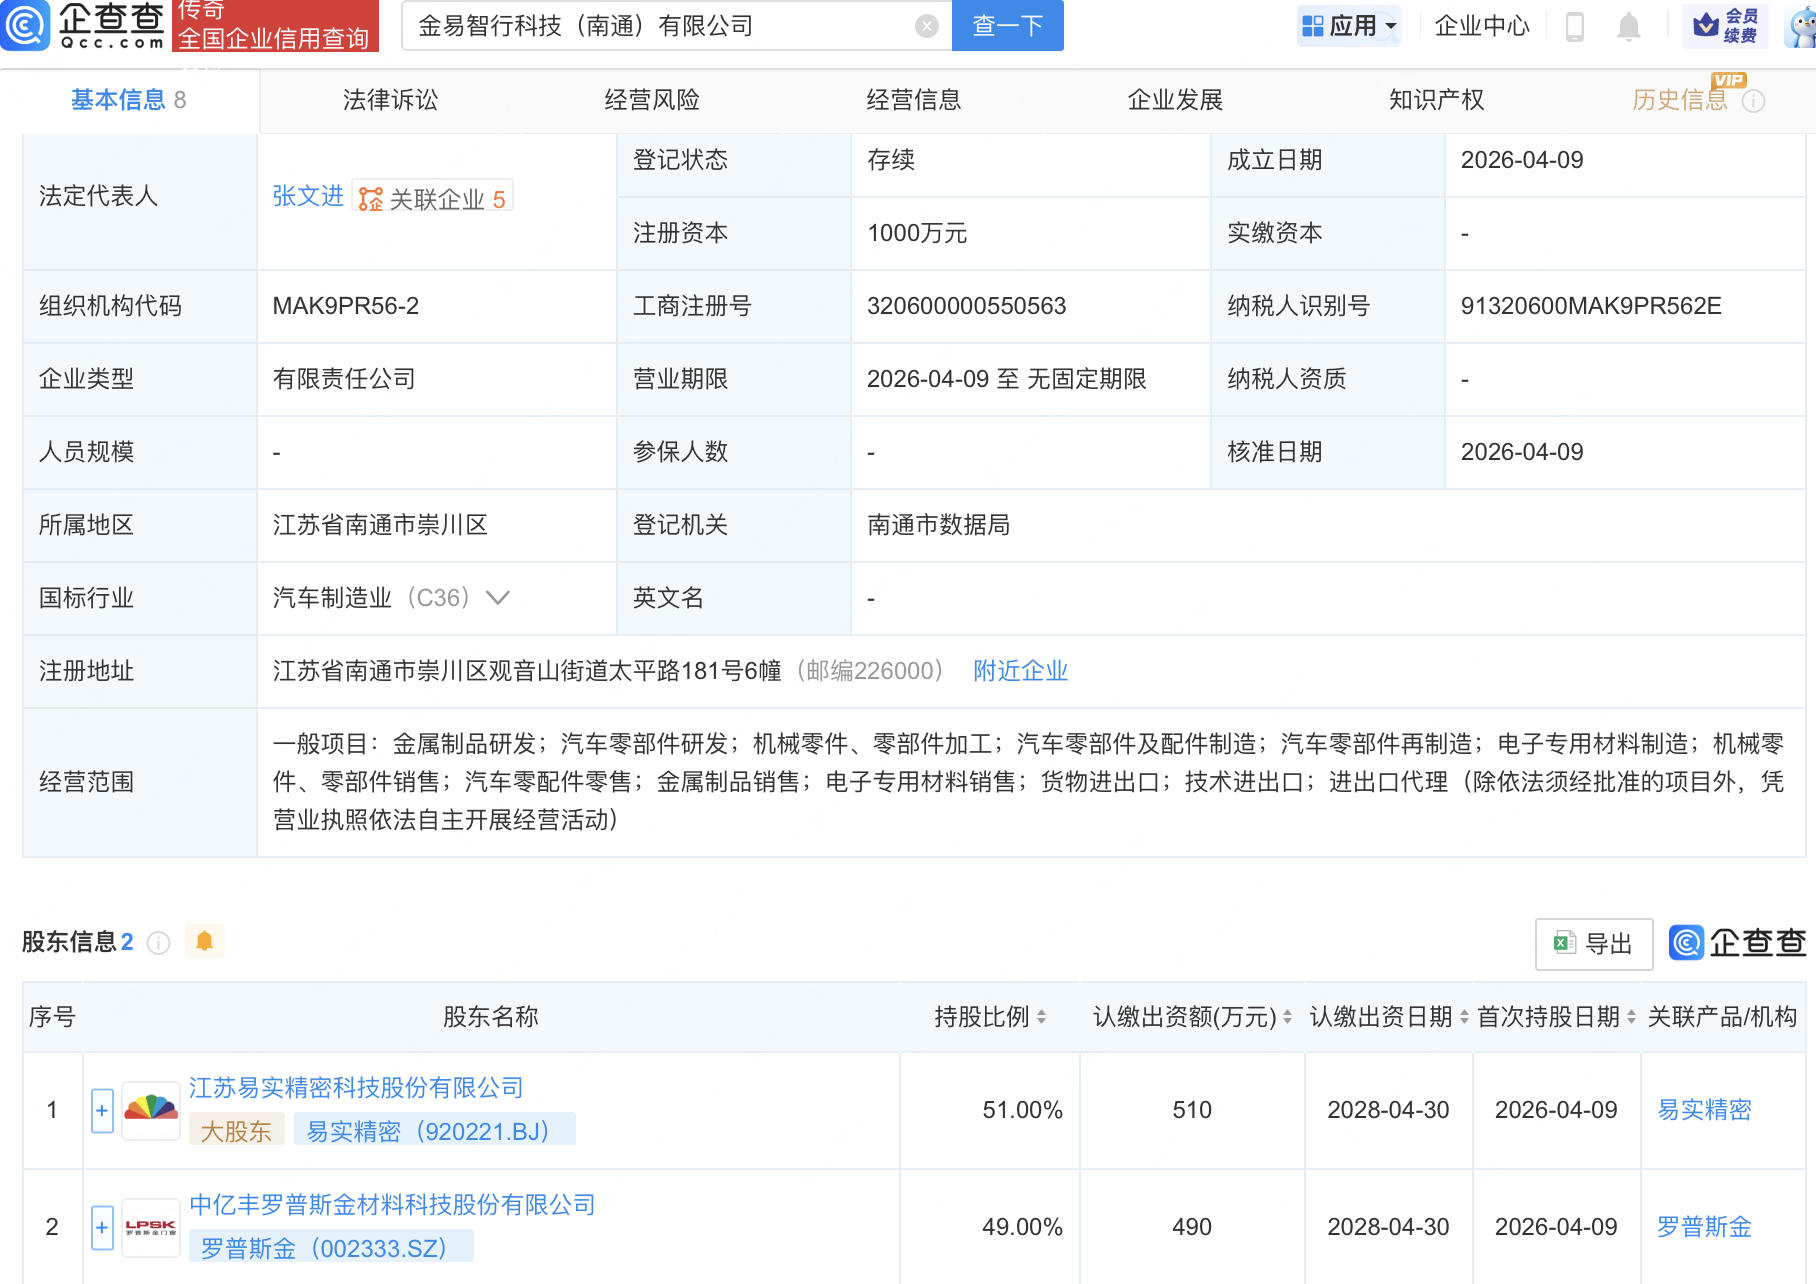
Task: Expand the 应用 dropdown menu
Action: pos(1349,26)
